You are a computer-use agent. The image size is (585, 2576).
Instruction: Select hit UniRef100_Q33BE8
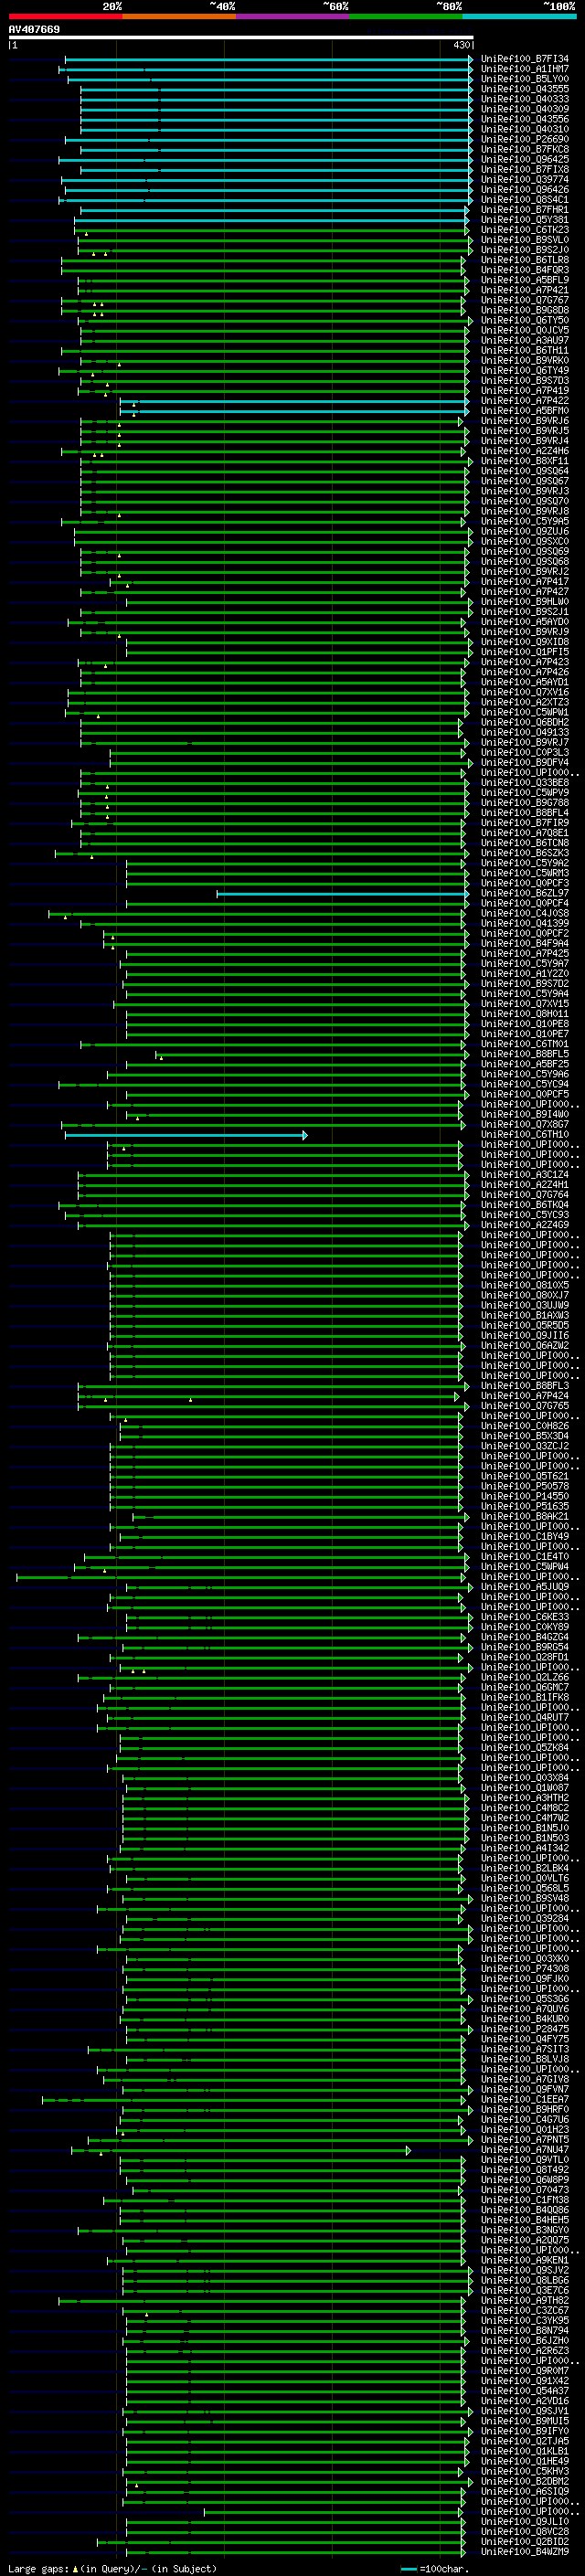point(525,783)
